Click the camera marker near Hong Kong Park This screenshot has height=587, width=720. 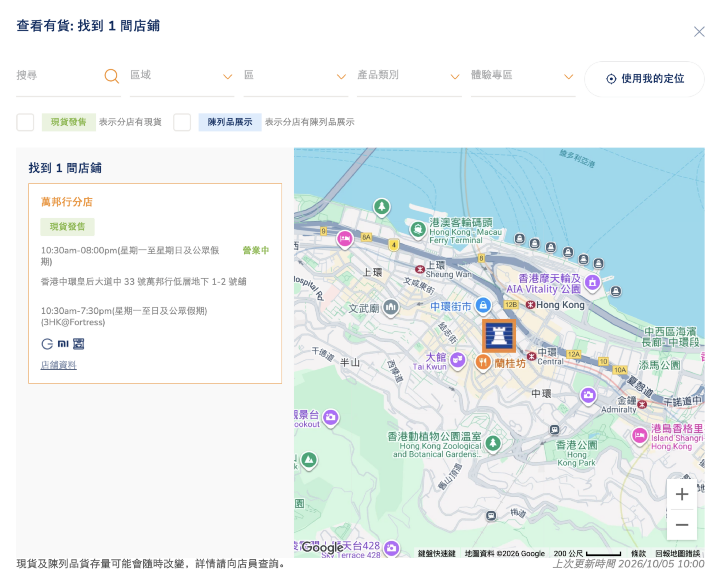click(588, 395)
